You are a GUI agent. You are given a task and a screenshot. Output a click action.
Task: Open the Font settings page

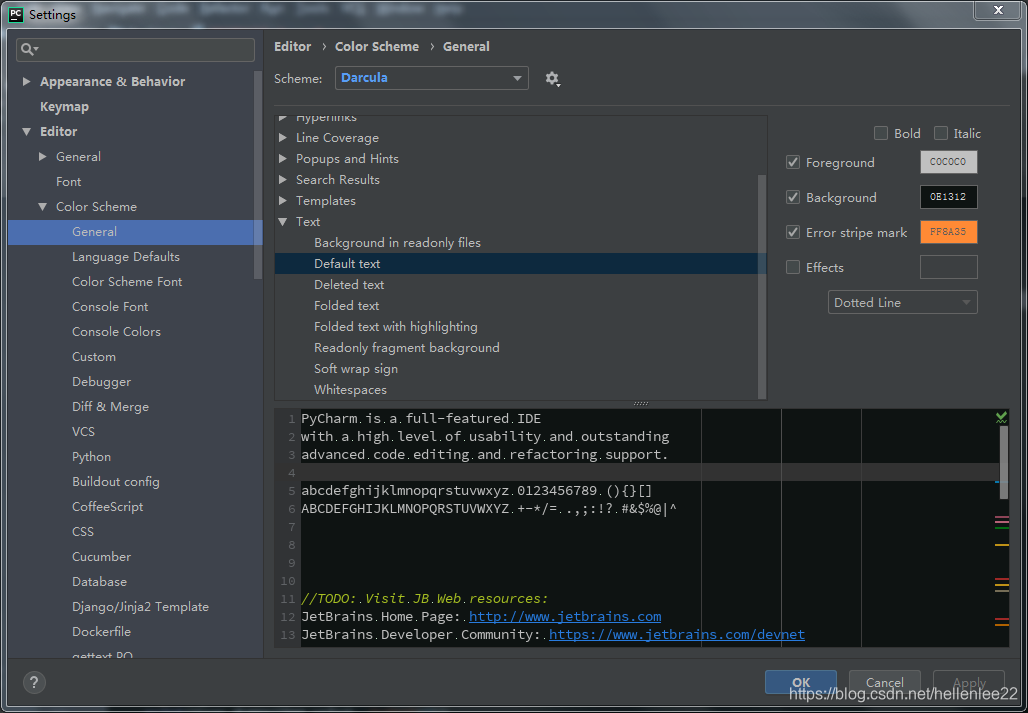pyautogui.click(x=69, y=182)
